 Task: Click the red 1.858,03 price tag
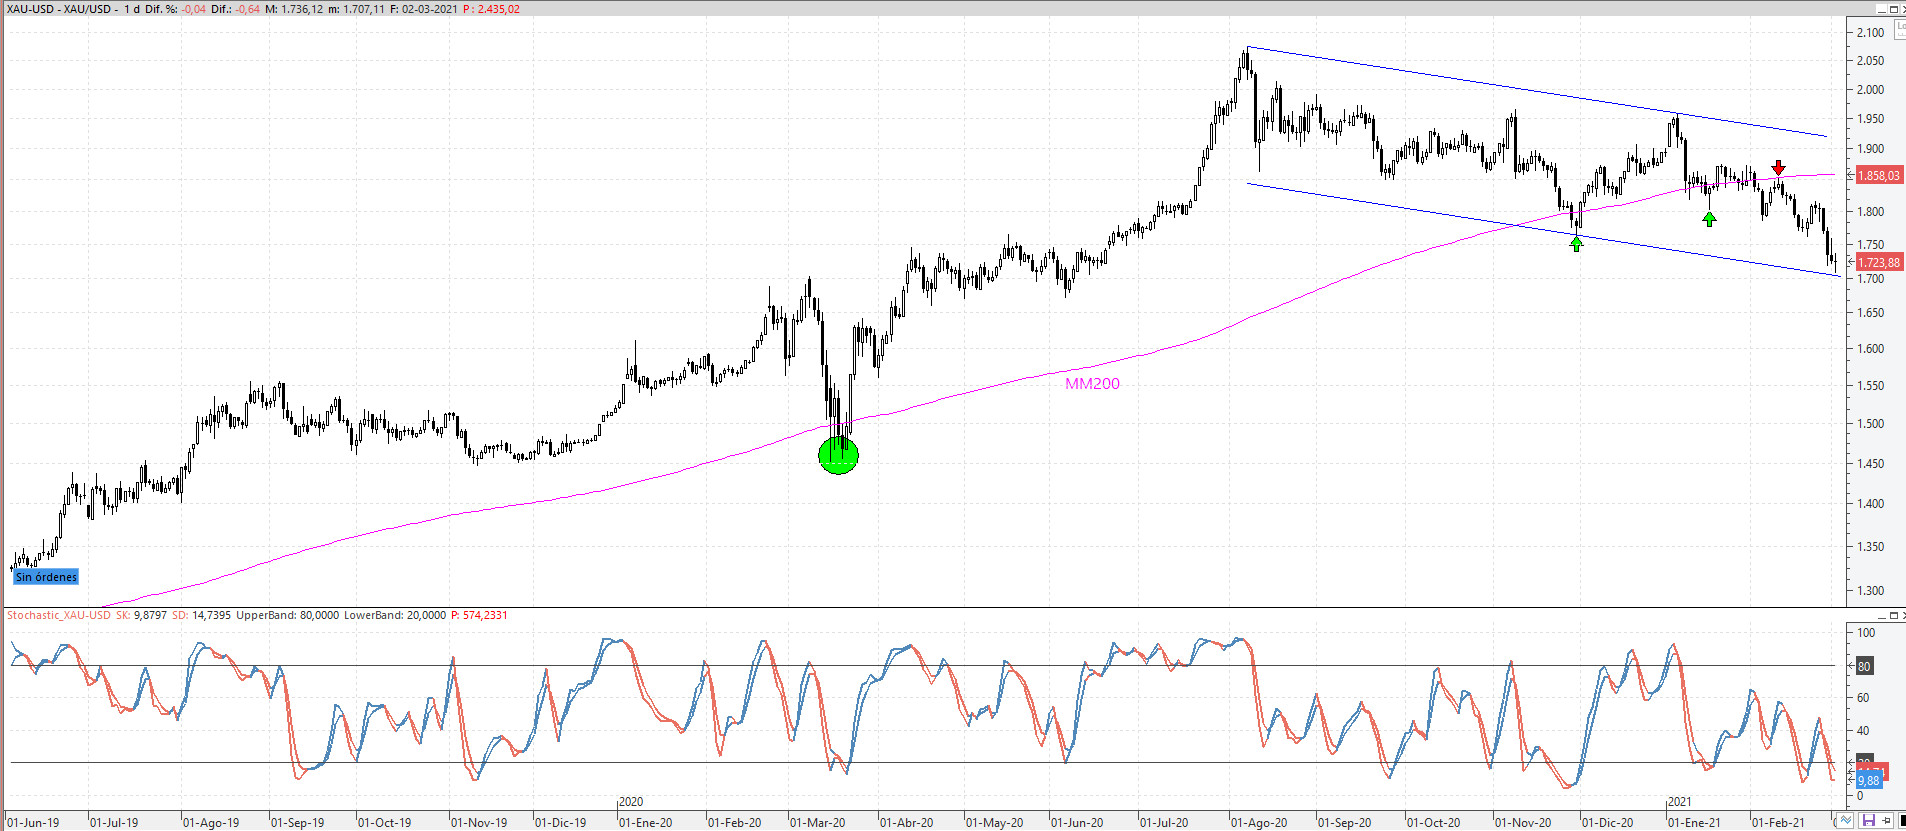coord(1879,175)
